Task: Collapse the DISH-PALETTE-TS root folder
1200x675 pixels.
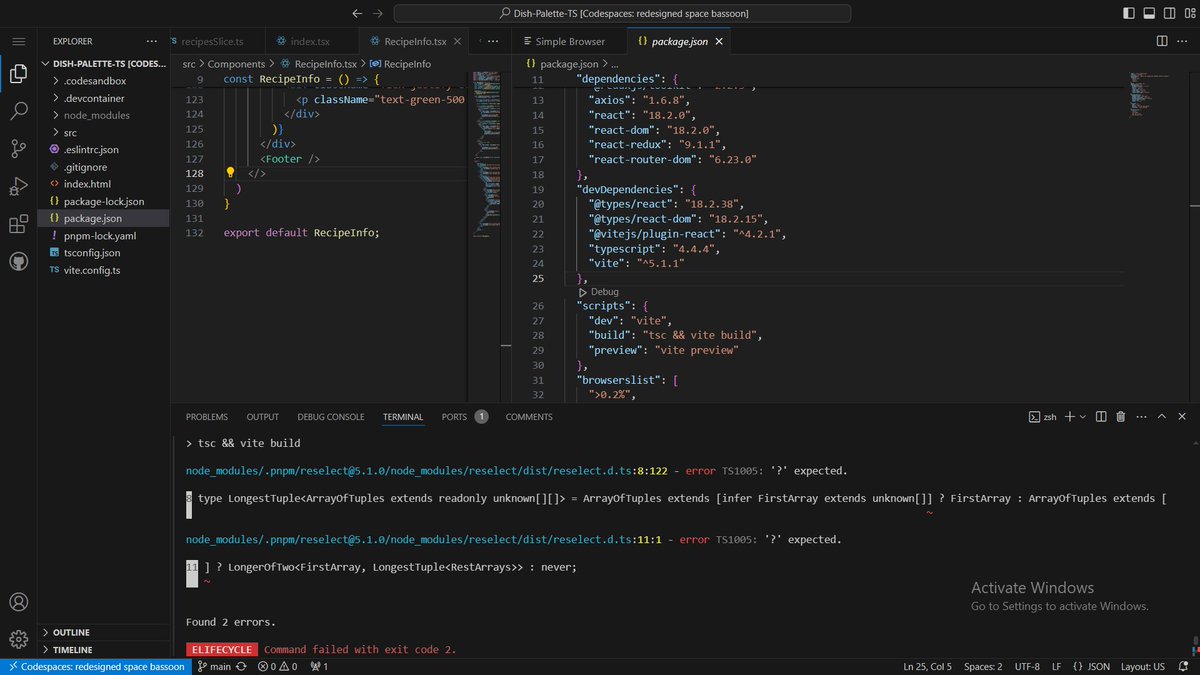Action: point(105,64)
